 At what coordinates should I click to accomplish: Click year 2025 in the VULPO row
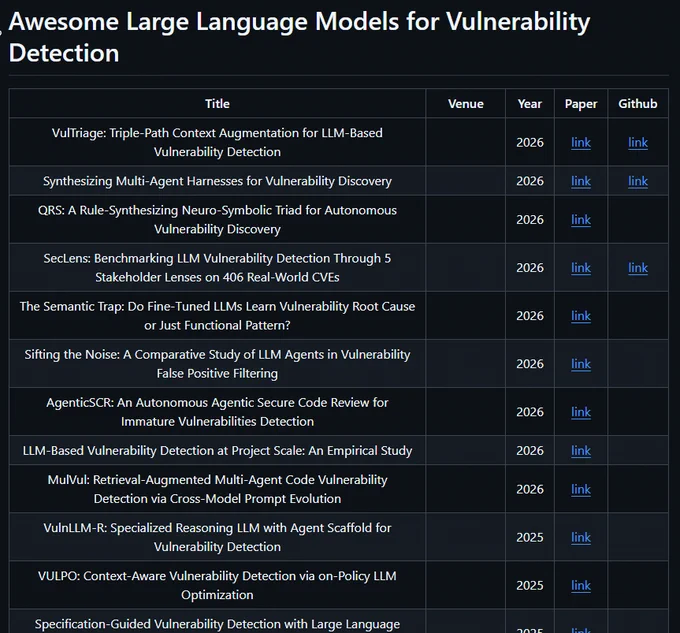tap(530, 586)
